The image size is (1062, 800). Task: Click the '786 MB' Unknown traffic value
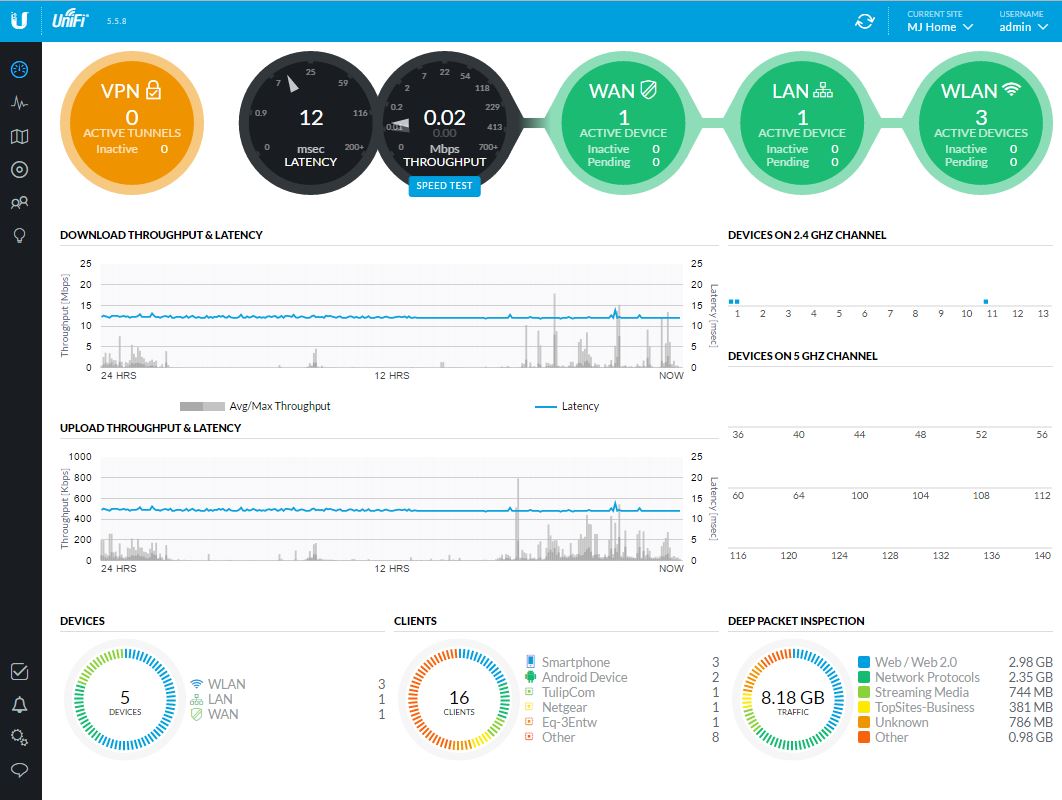[1031, 721]
